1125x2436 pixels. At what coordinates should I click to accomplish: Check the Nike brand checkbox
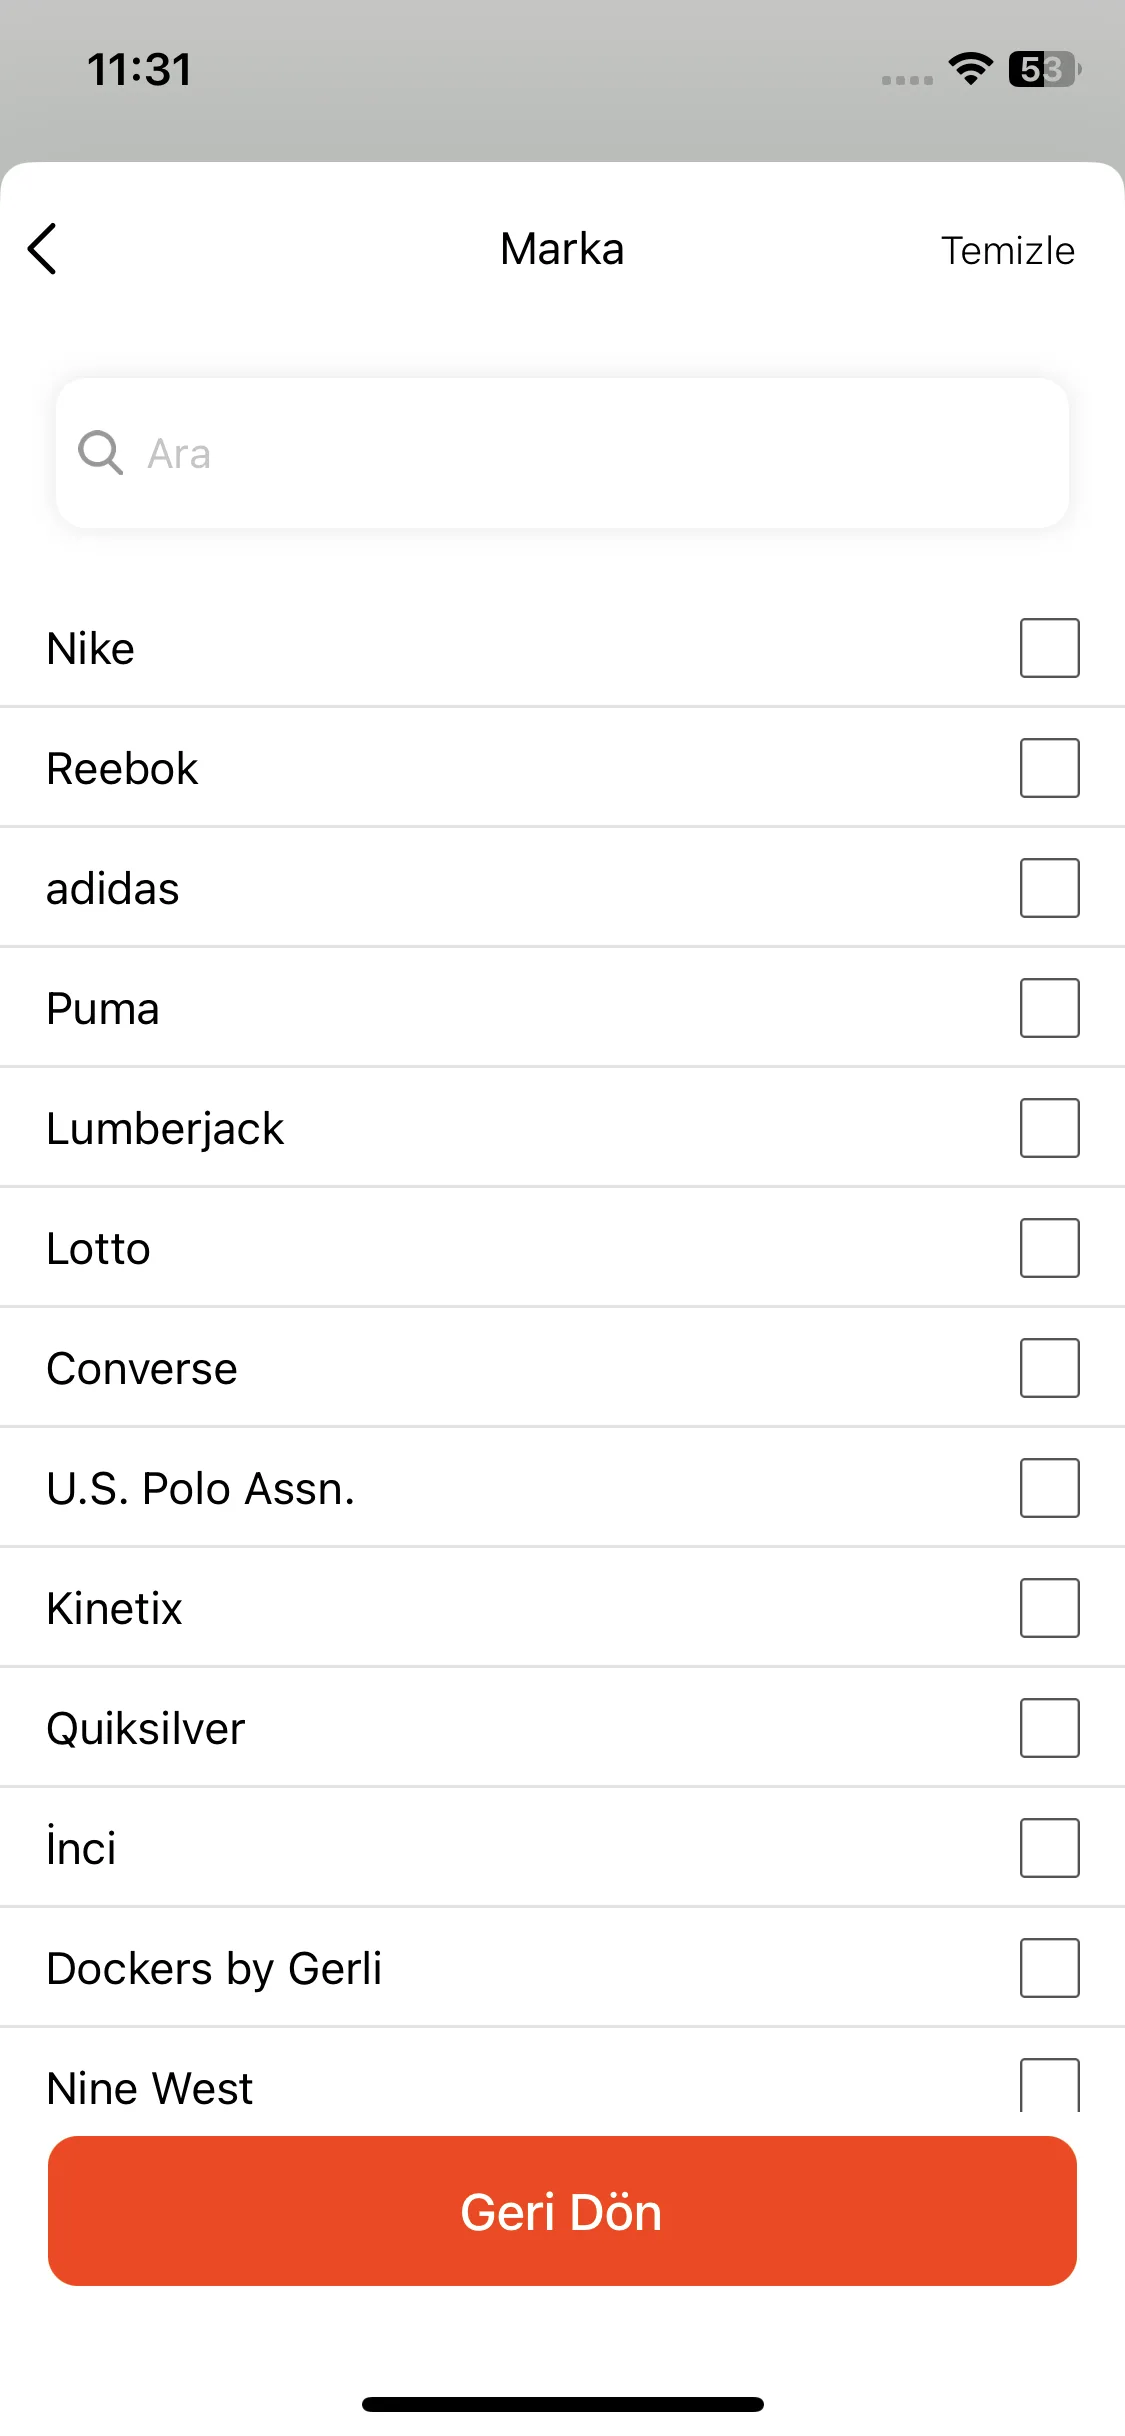pyautogui.click(x=1049, y=648)
